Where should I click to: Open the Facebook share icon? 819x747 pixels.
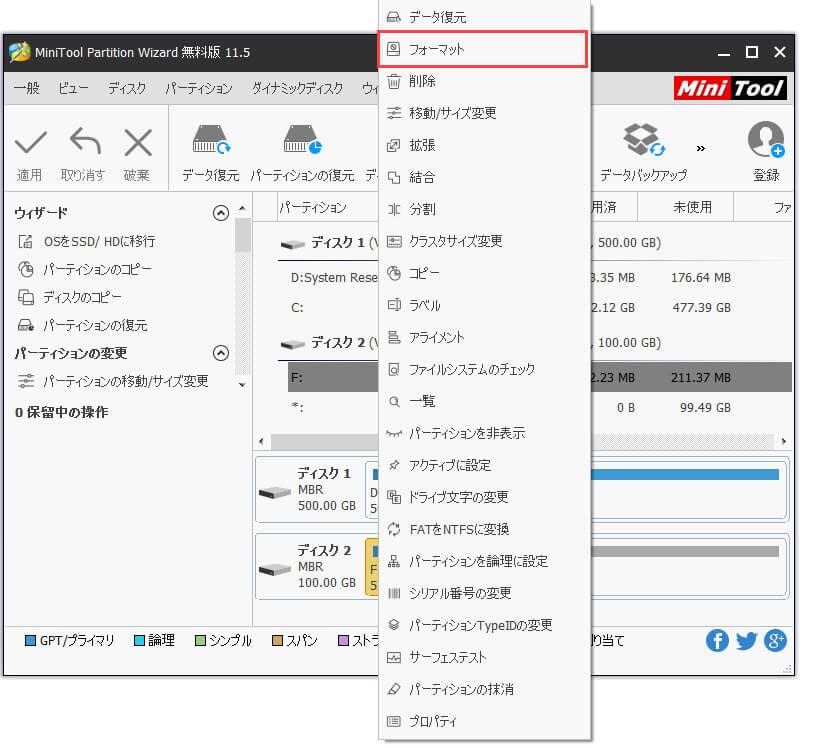pos(717,641)
